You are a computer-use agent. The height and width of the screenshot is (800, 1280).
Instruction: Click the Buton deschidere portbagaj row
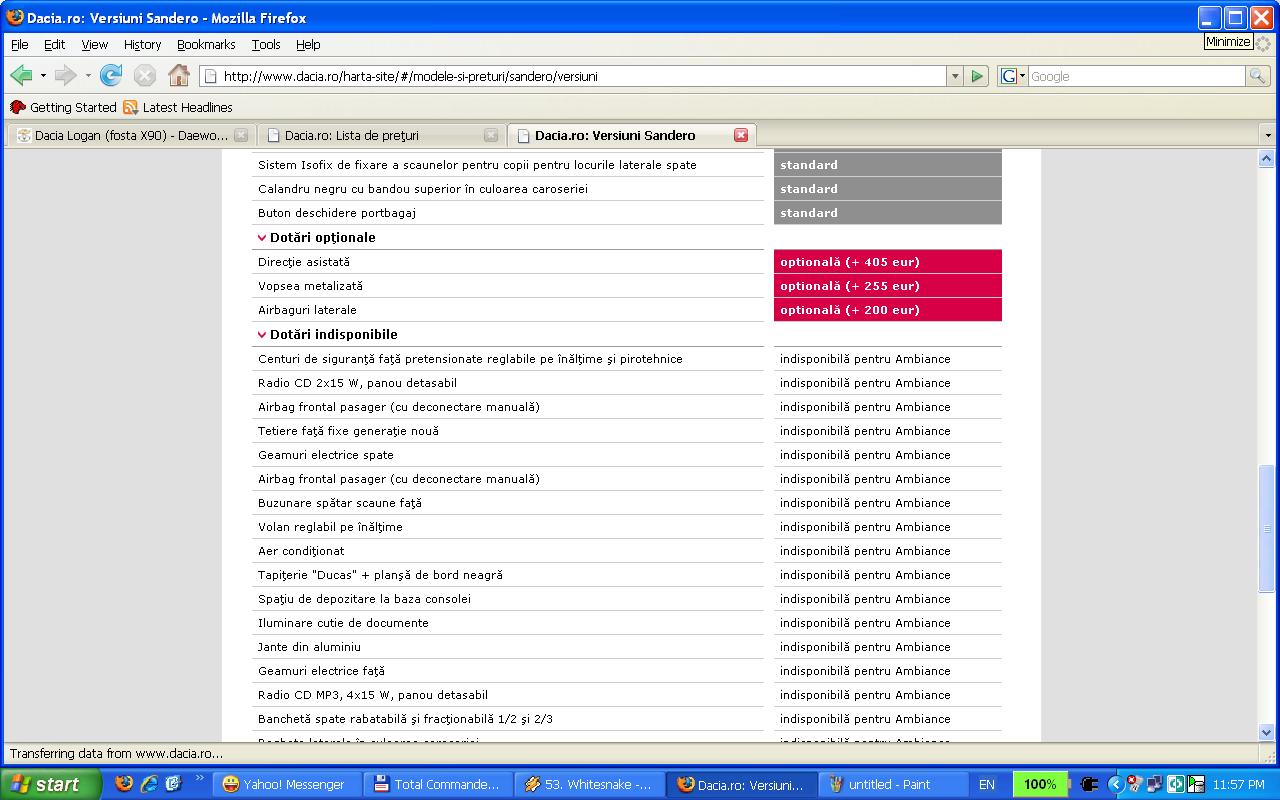tap(508, 213)
